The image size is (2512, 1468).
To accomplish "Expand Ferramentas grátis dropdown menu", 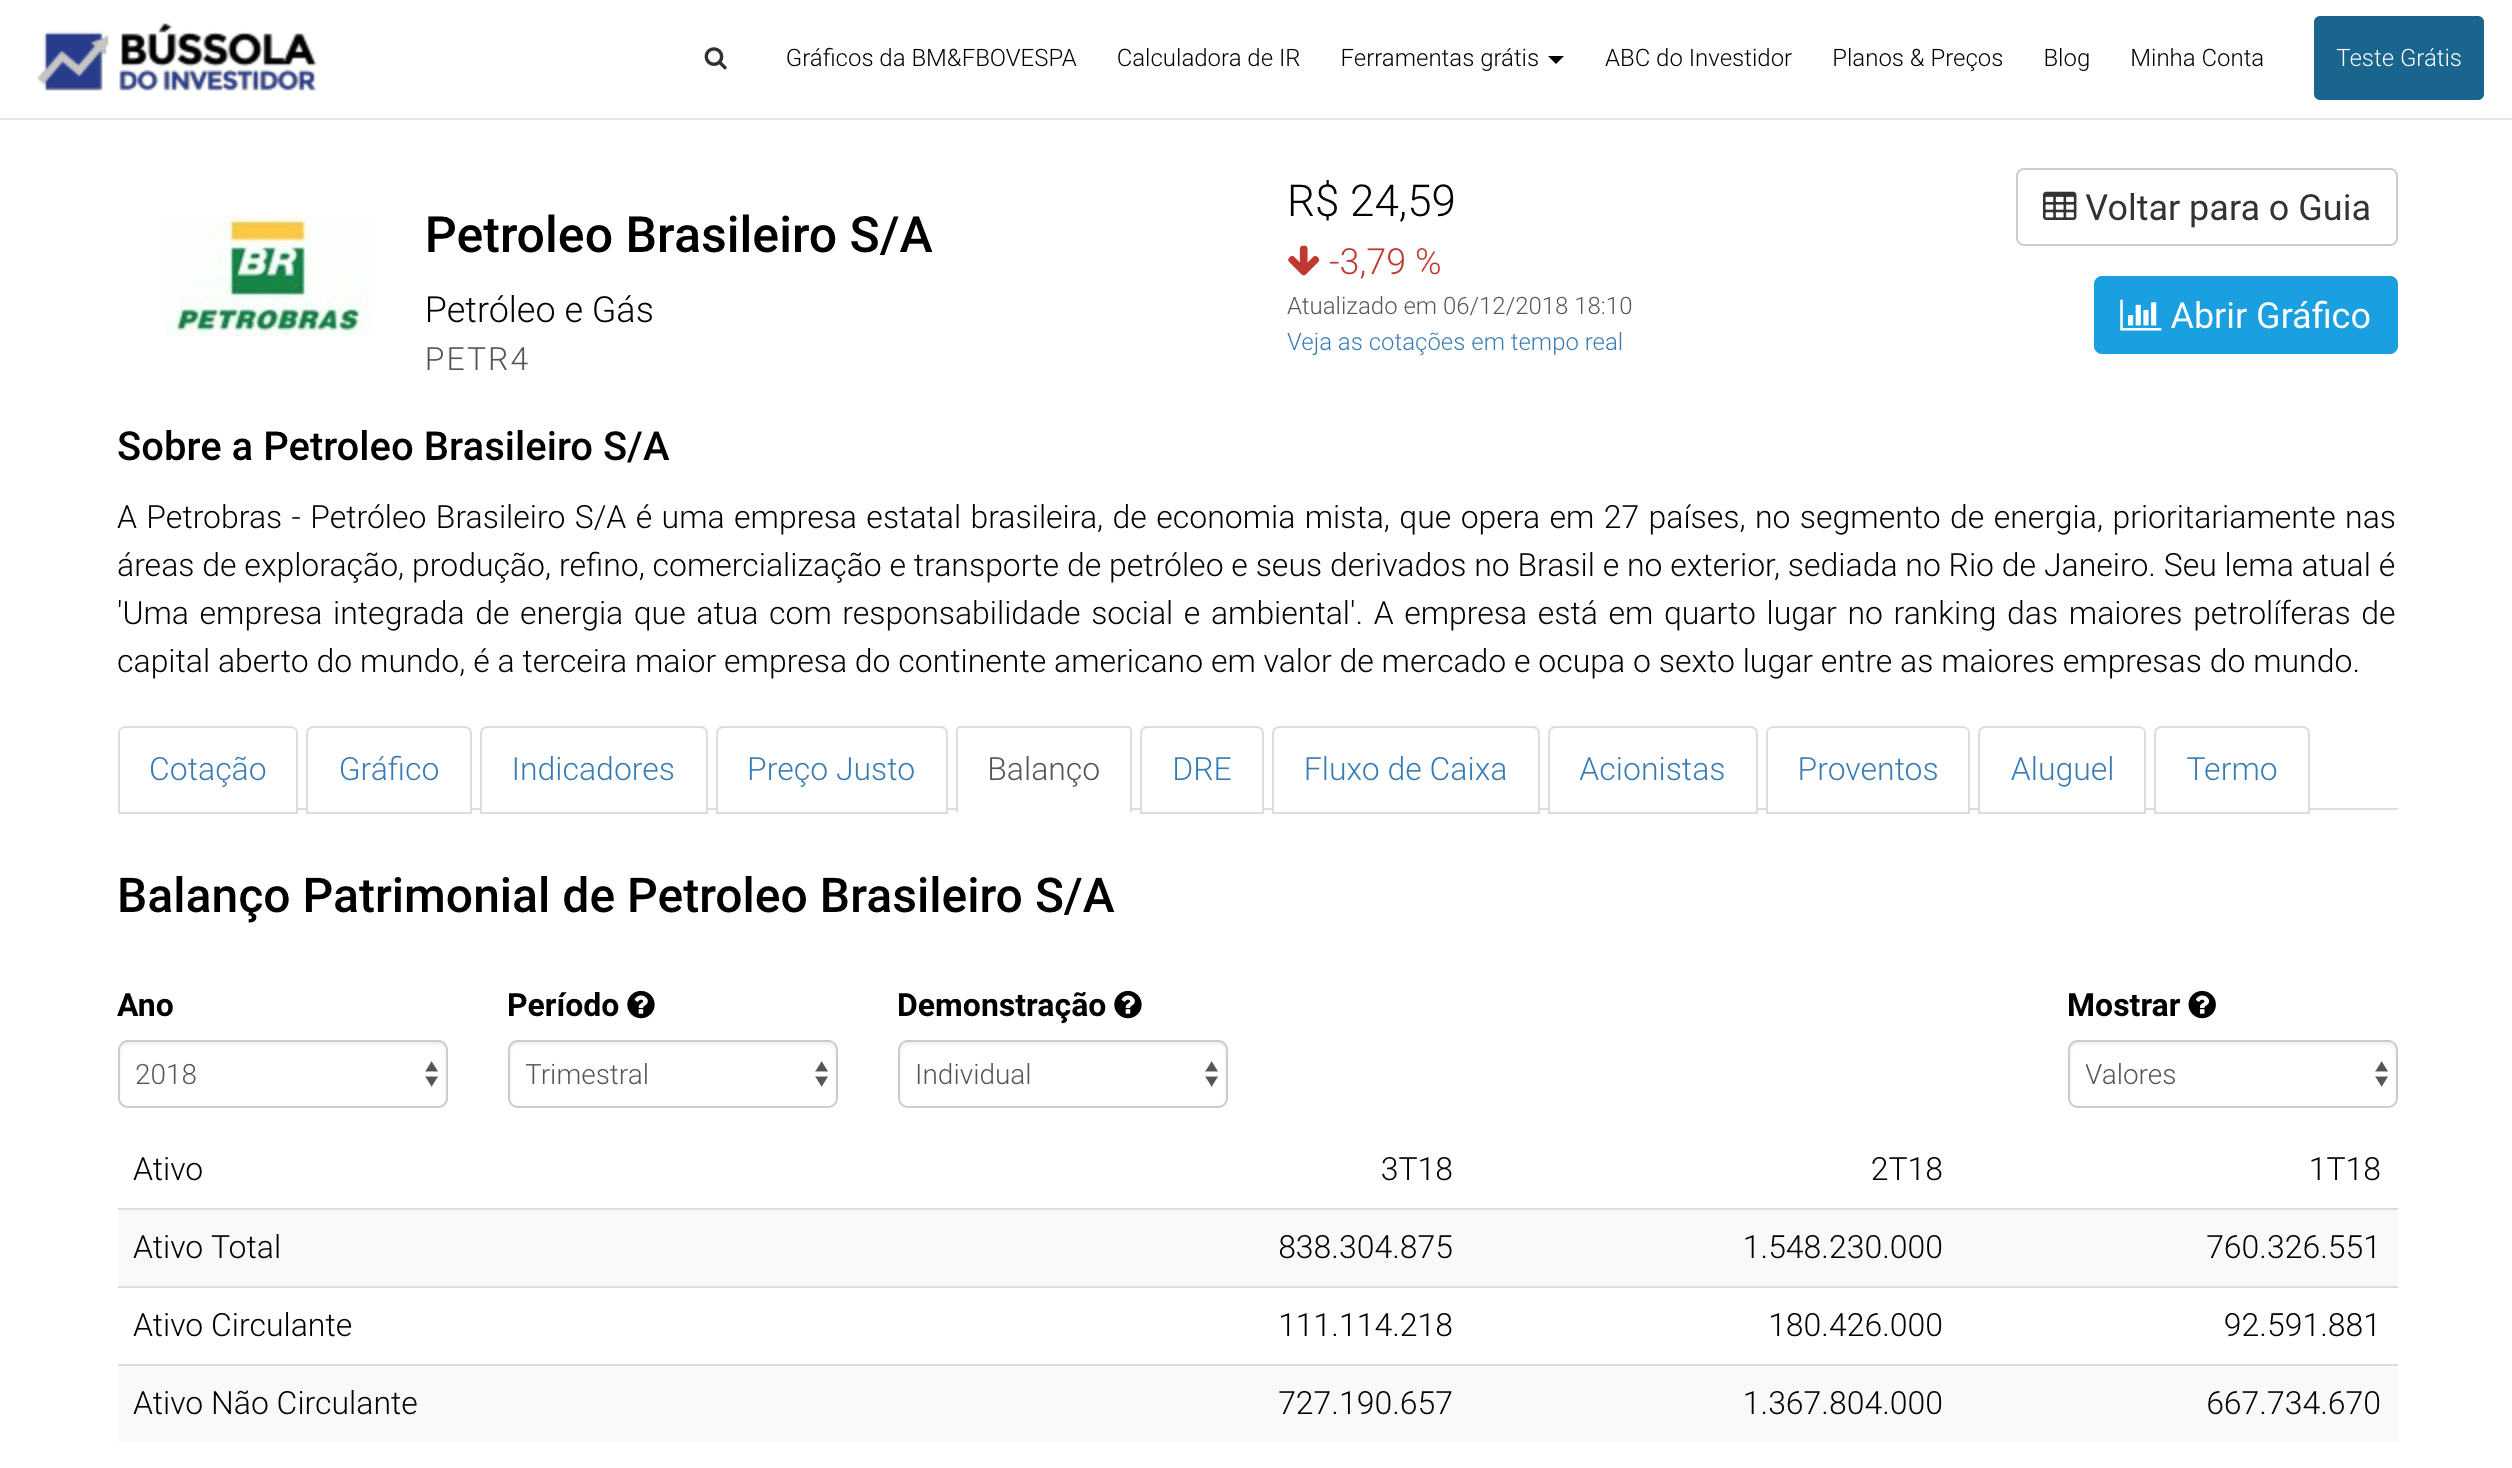I will [1452, 58].
